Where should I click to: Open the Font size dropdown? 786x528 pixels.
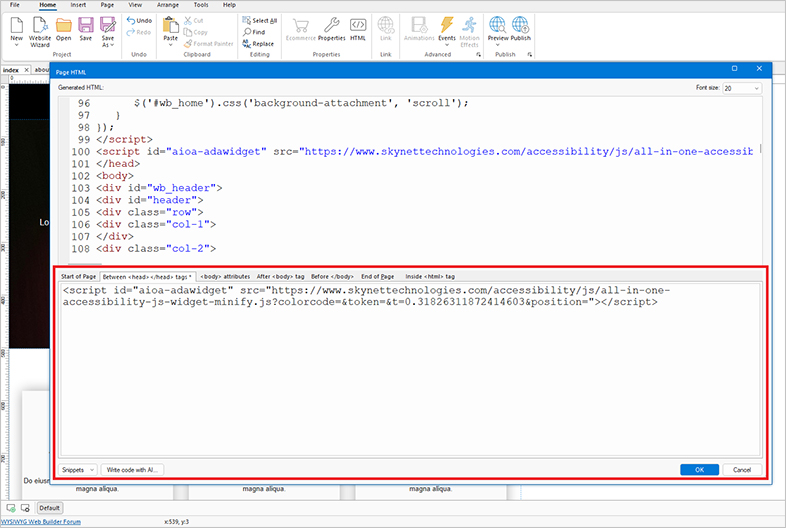coord(742,88)
